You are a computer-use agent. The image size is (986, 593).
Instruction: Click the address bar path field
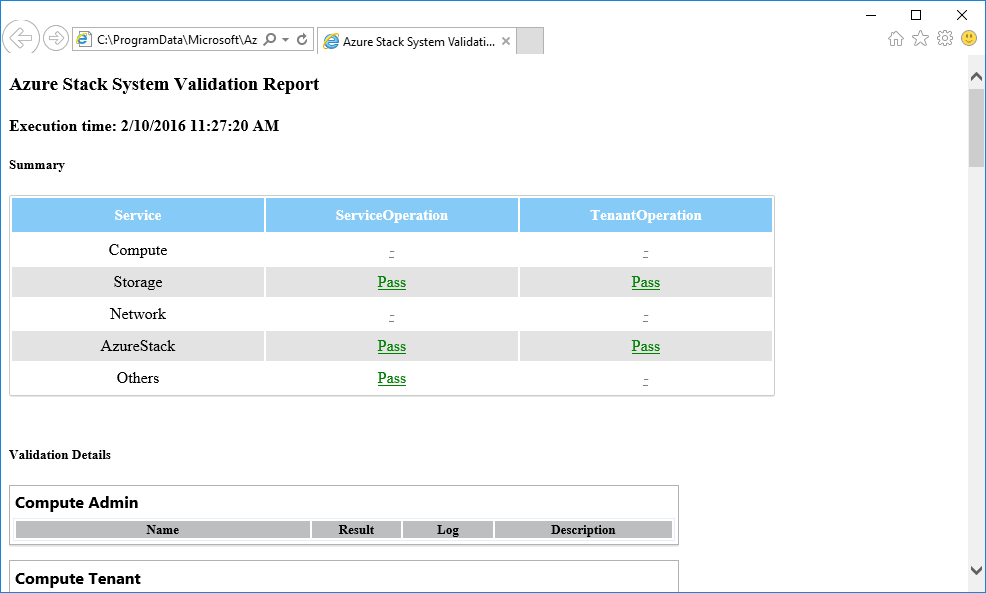point(177,40)
